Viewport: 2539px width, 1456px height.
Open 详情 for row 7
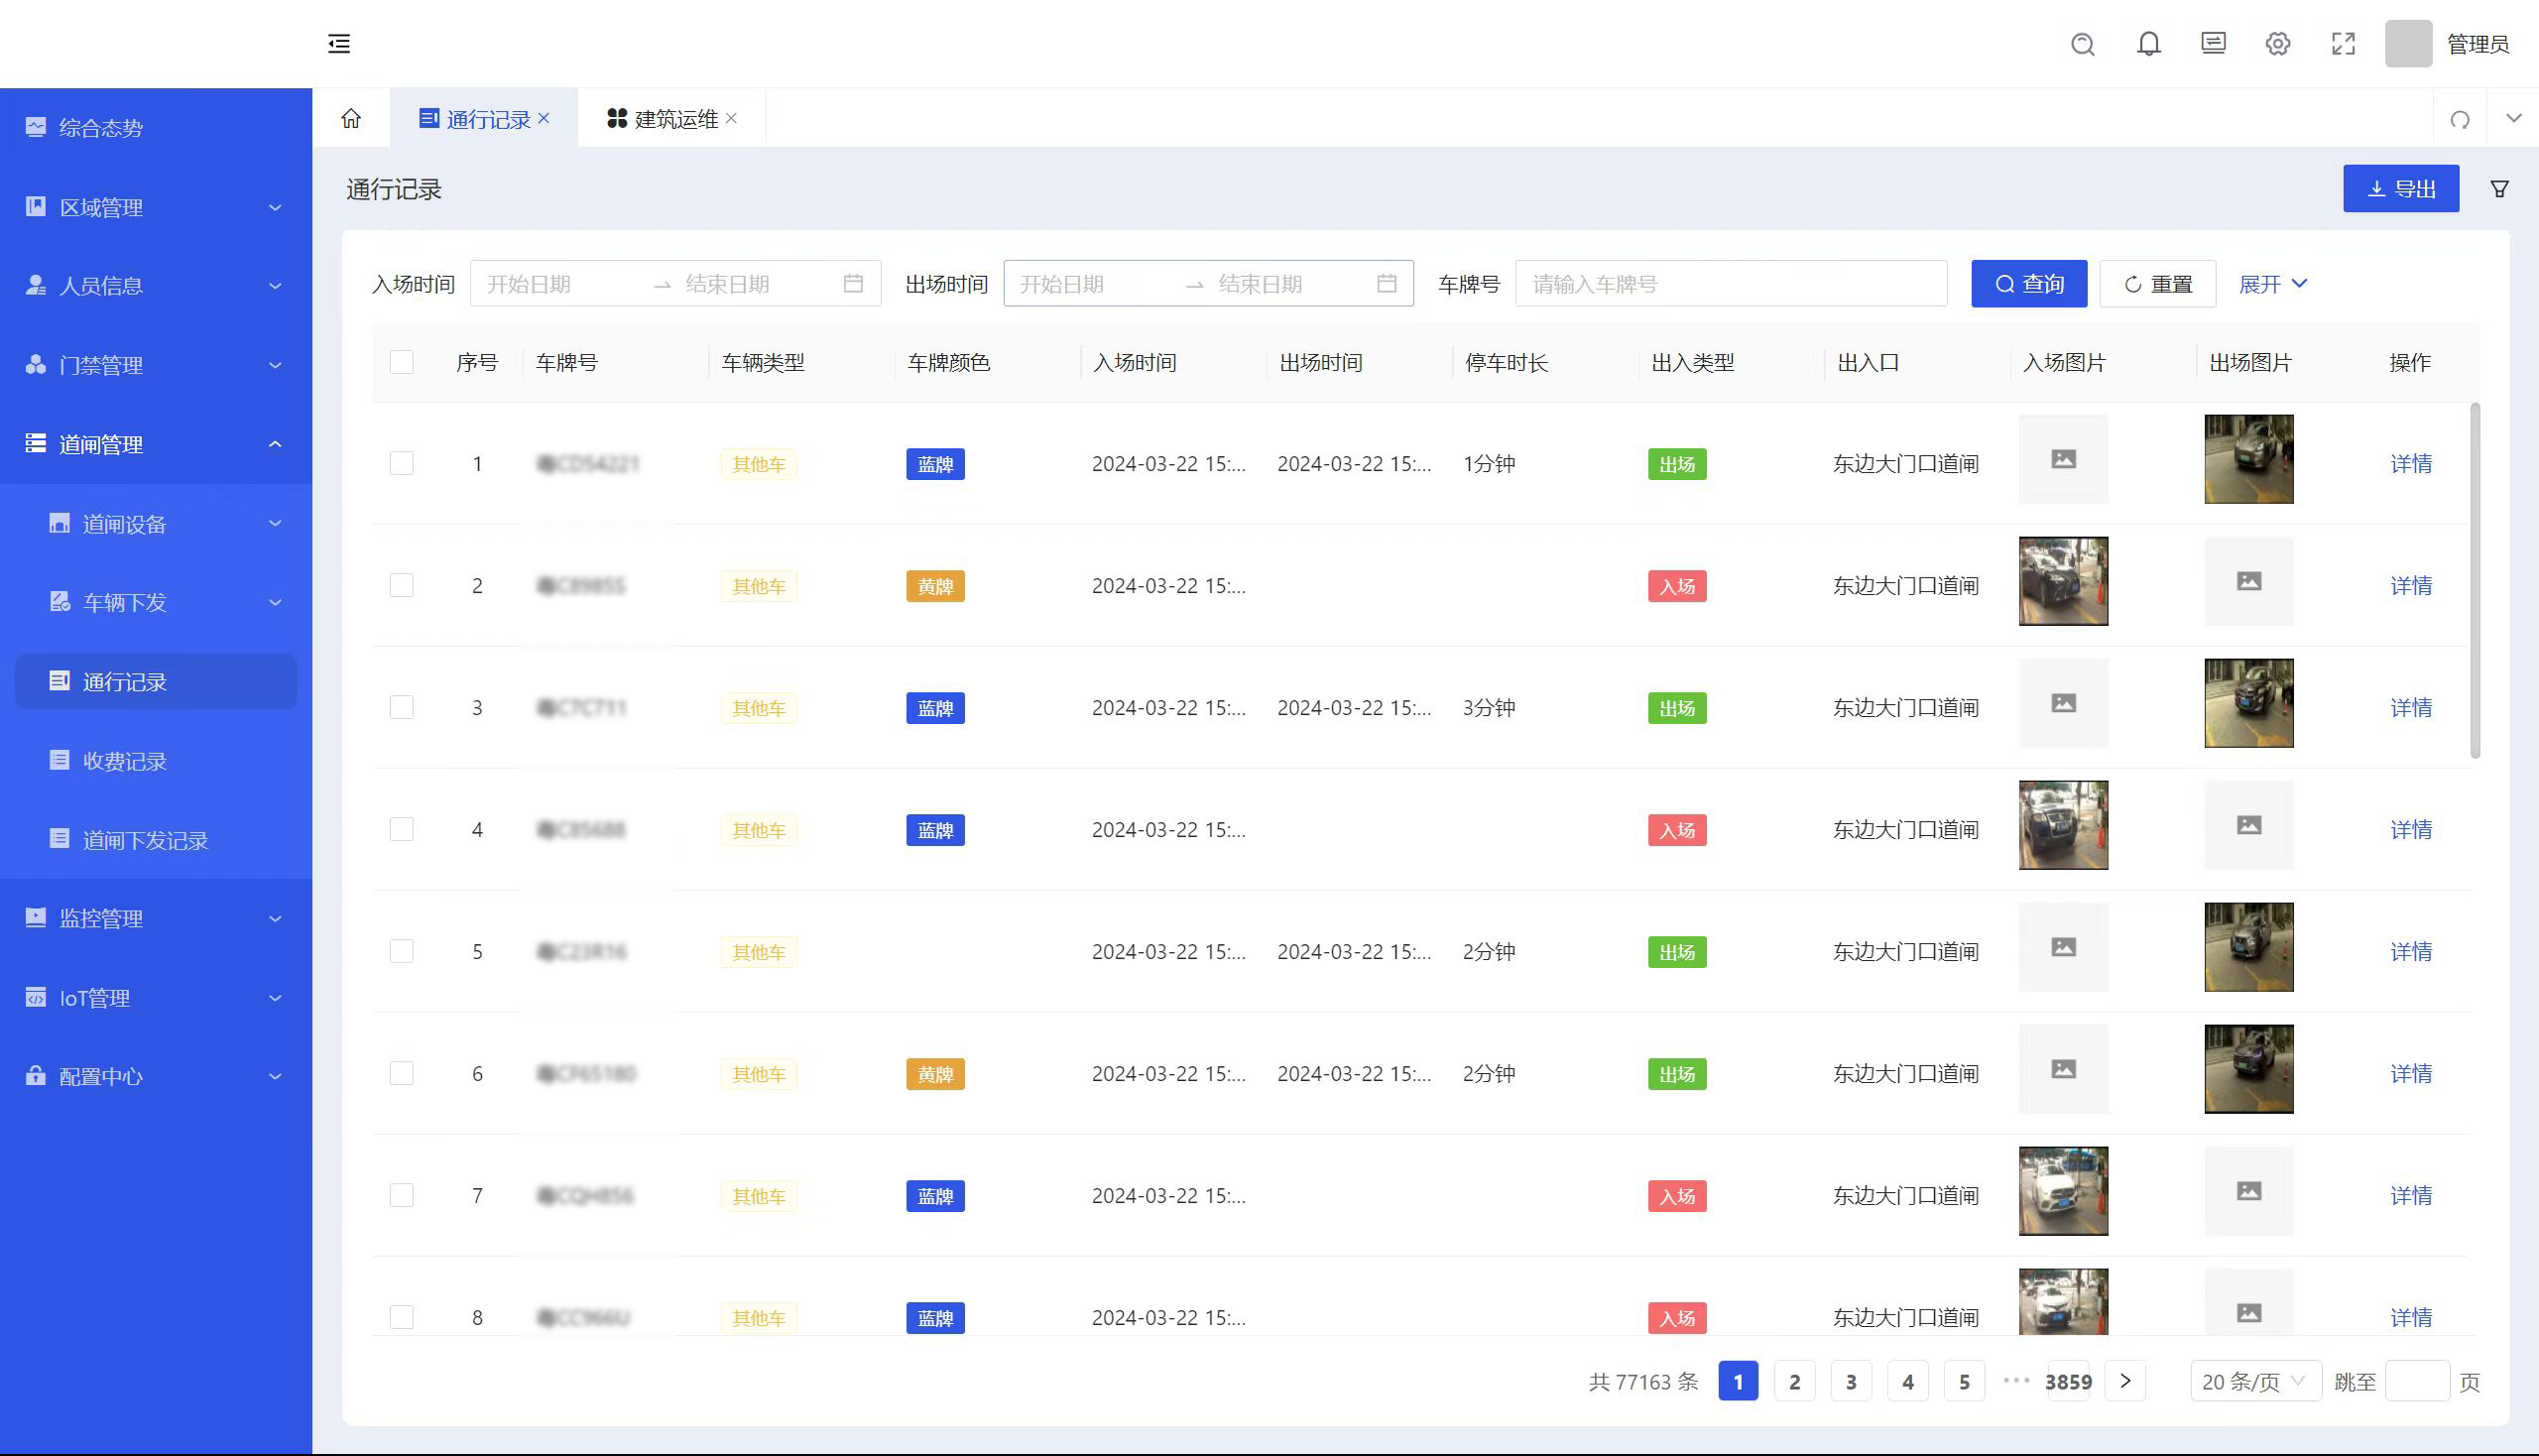pos(2411,1196)
